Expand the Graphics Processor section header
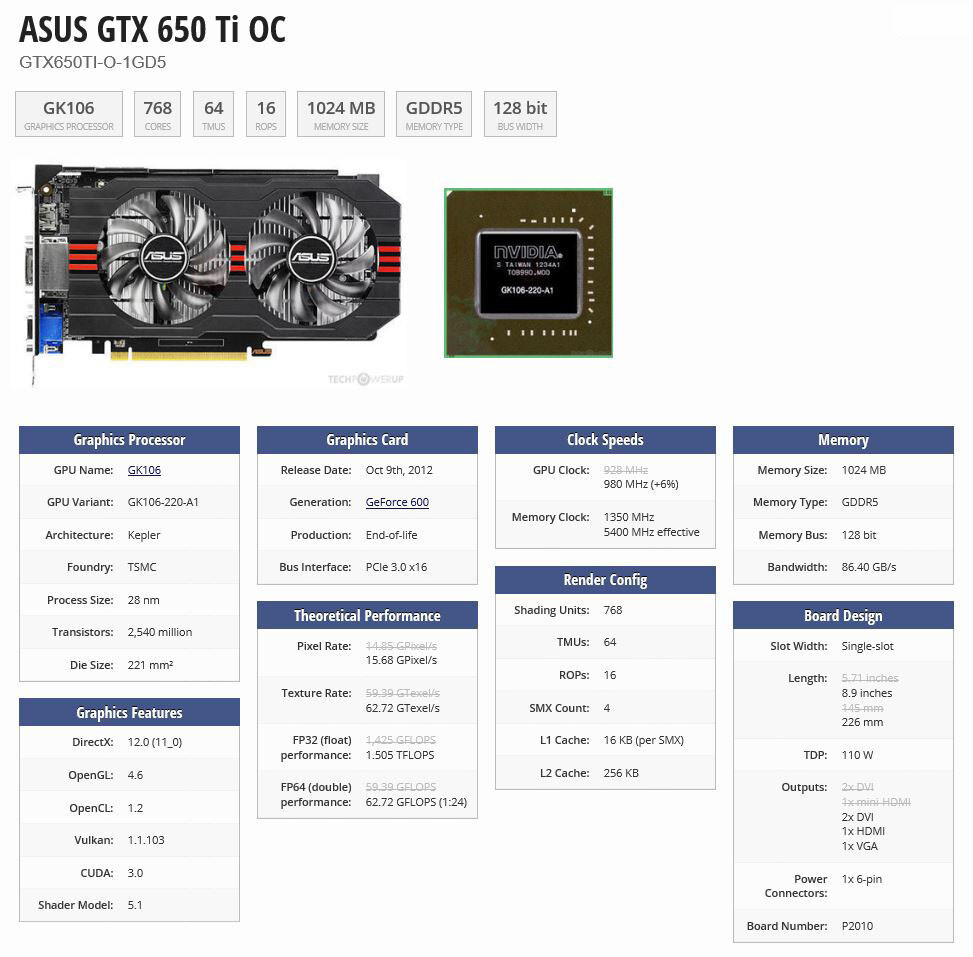The width and height of the screenshot is (973, 957). pos(128,440)
